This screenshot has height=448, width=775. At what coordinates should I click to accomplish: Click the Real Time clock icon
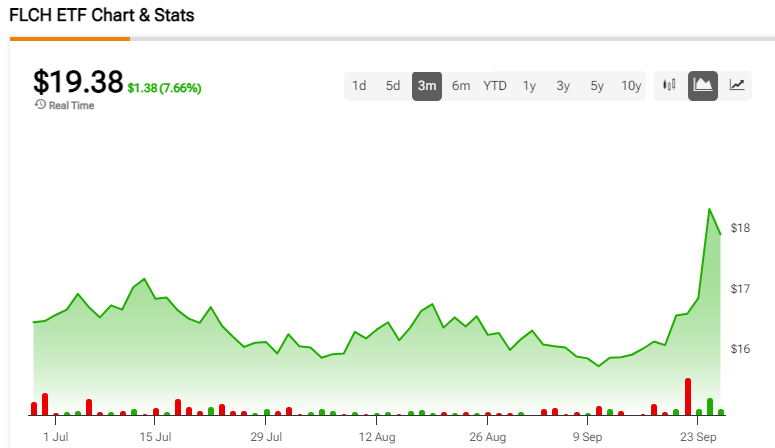pyautogui.click(x=40, y=105)
